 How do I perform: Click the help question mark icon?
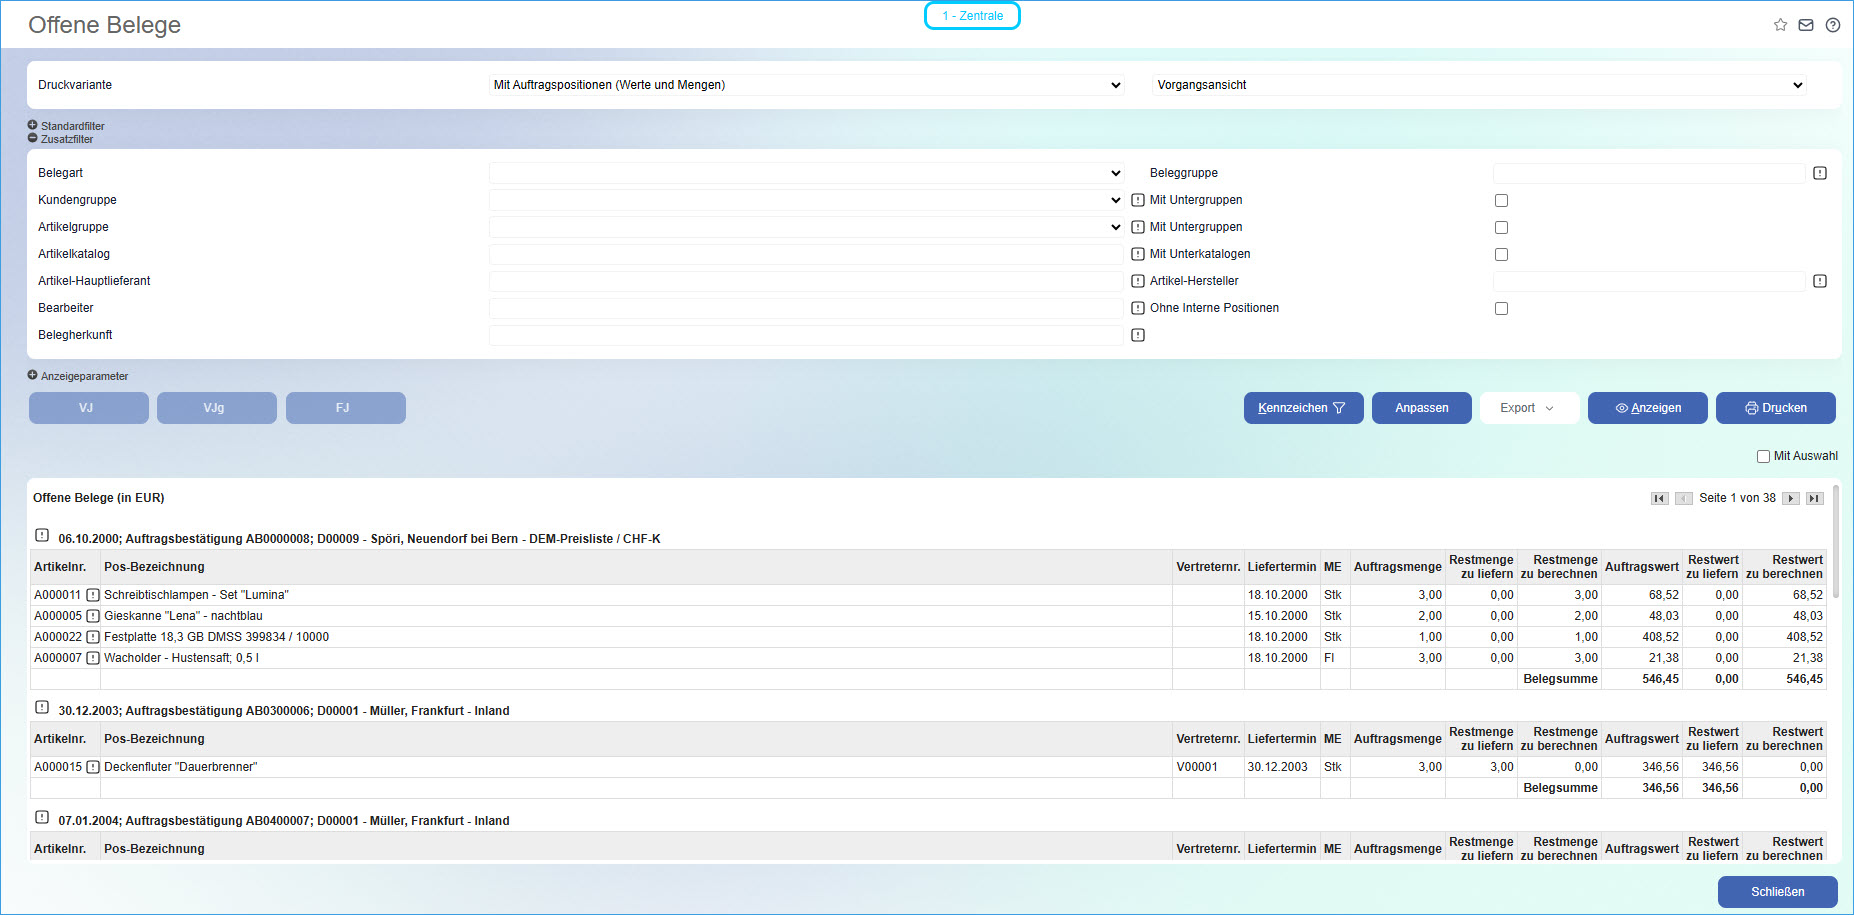[1832, 25]
